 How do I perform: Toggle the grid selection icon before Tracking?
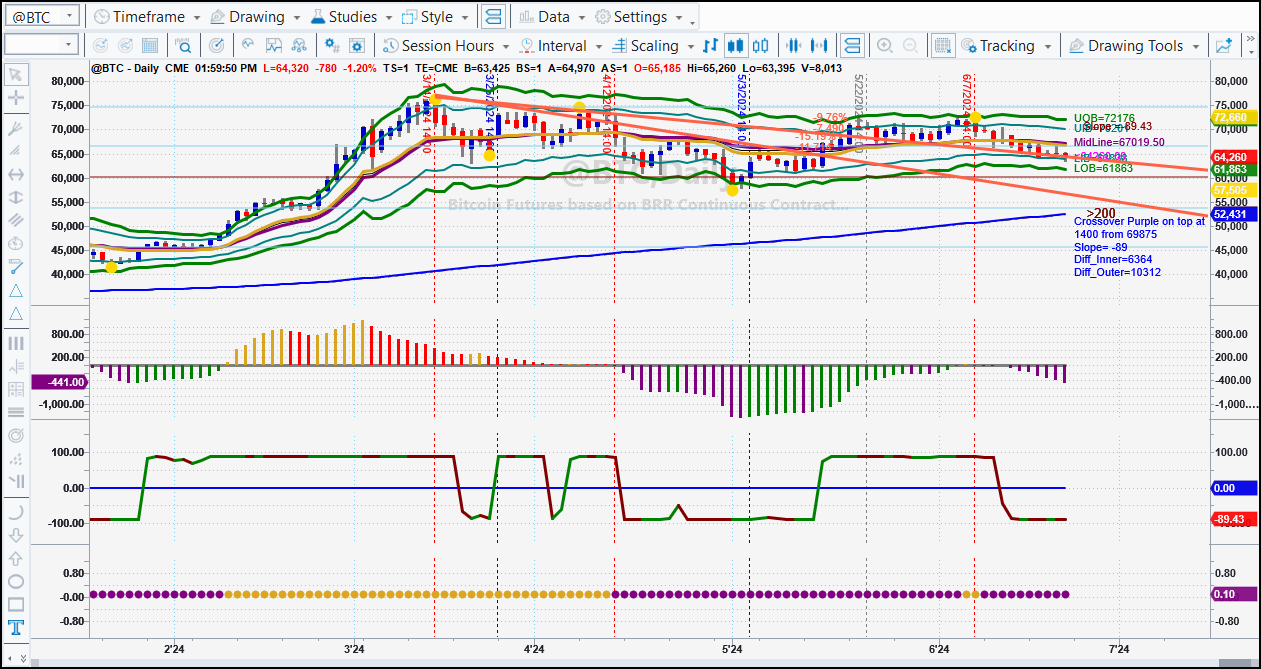click(x=942, y=45)
